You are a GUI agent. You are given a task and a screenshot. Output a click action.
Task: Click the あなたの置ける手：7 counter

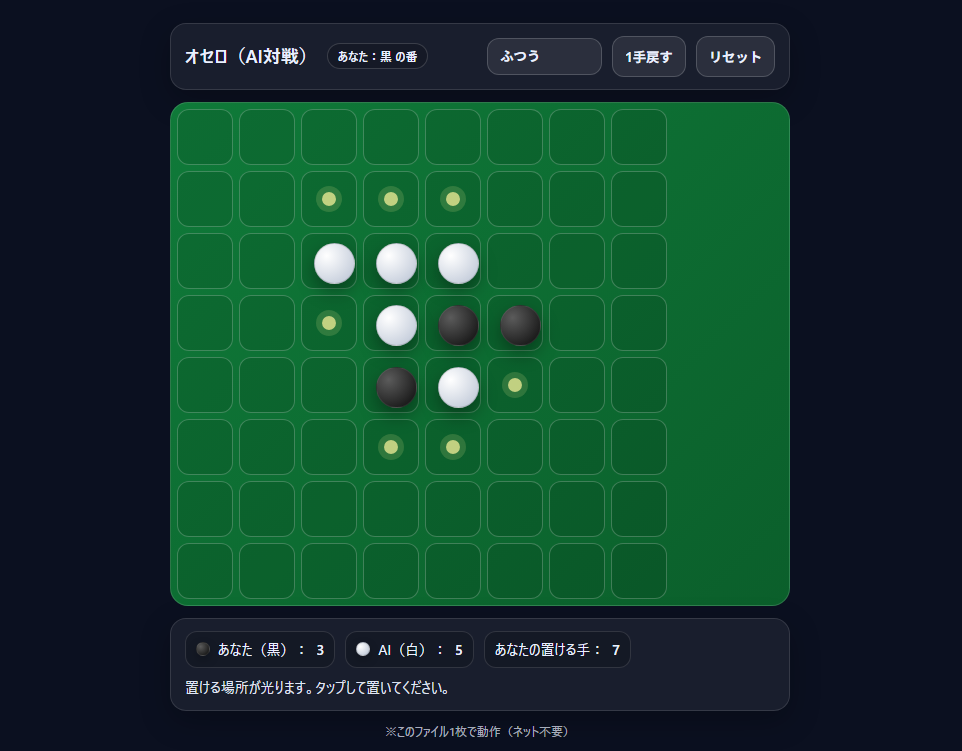point(557,649)
